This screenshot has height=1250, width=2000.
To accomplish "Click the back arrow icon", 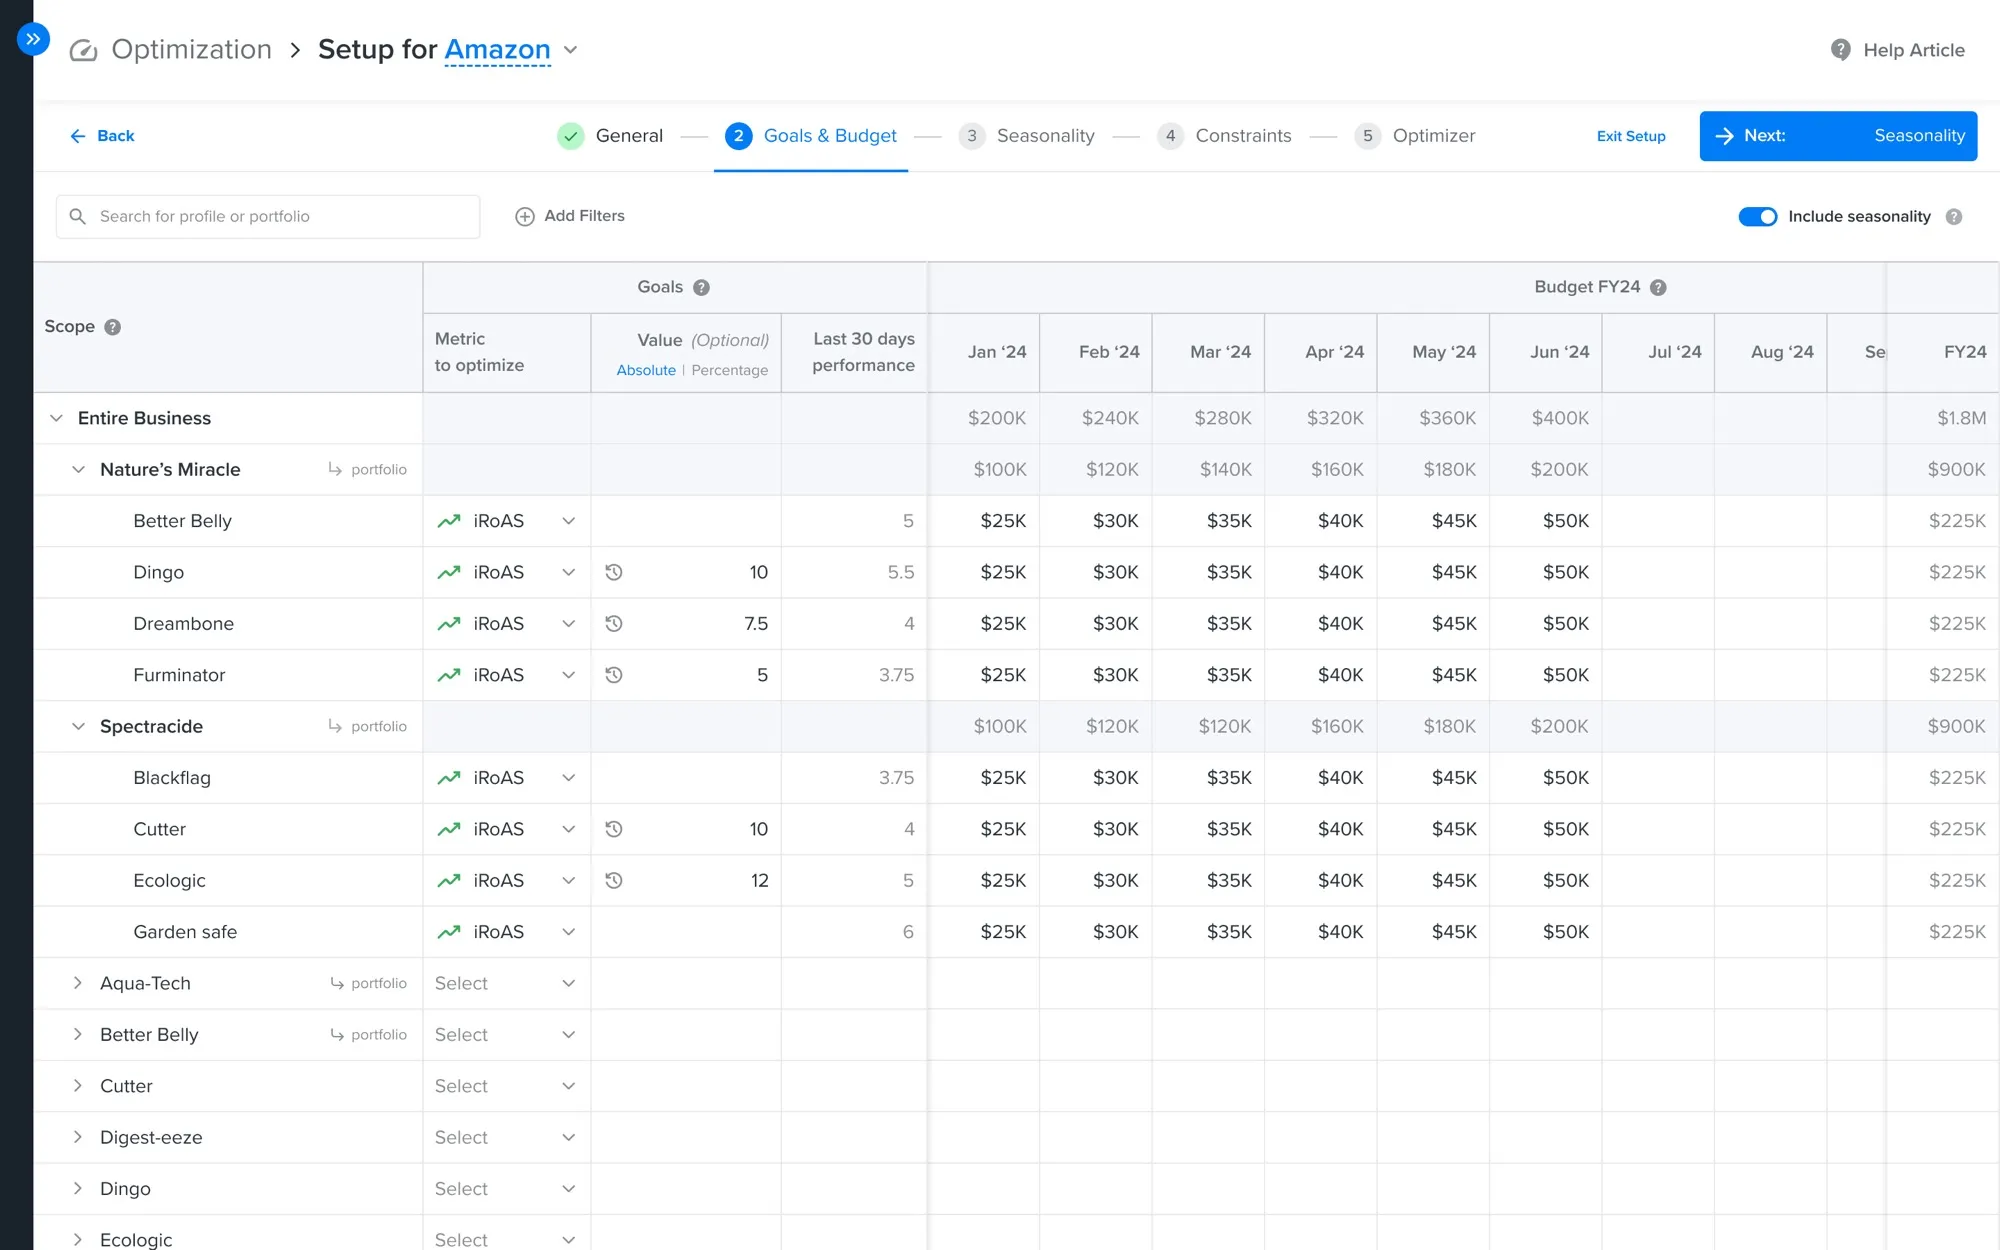I will pos(78,136).
